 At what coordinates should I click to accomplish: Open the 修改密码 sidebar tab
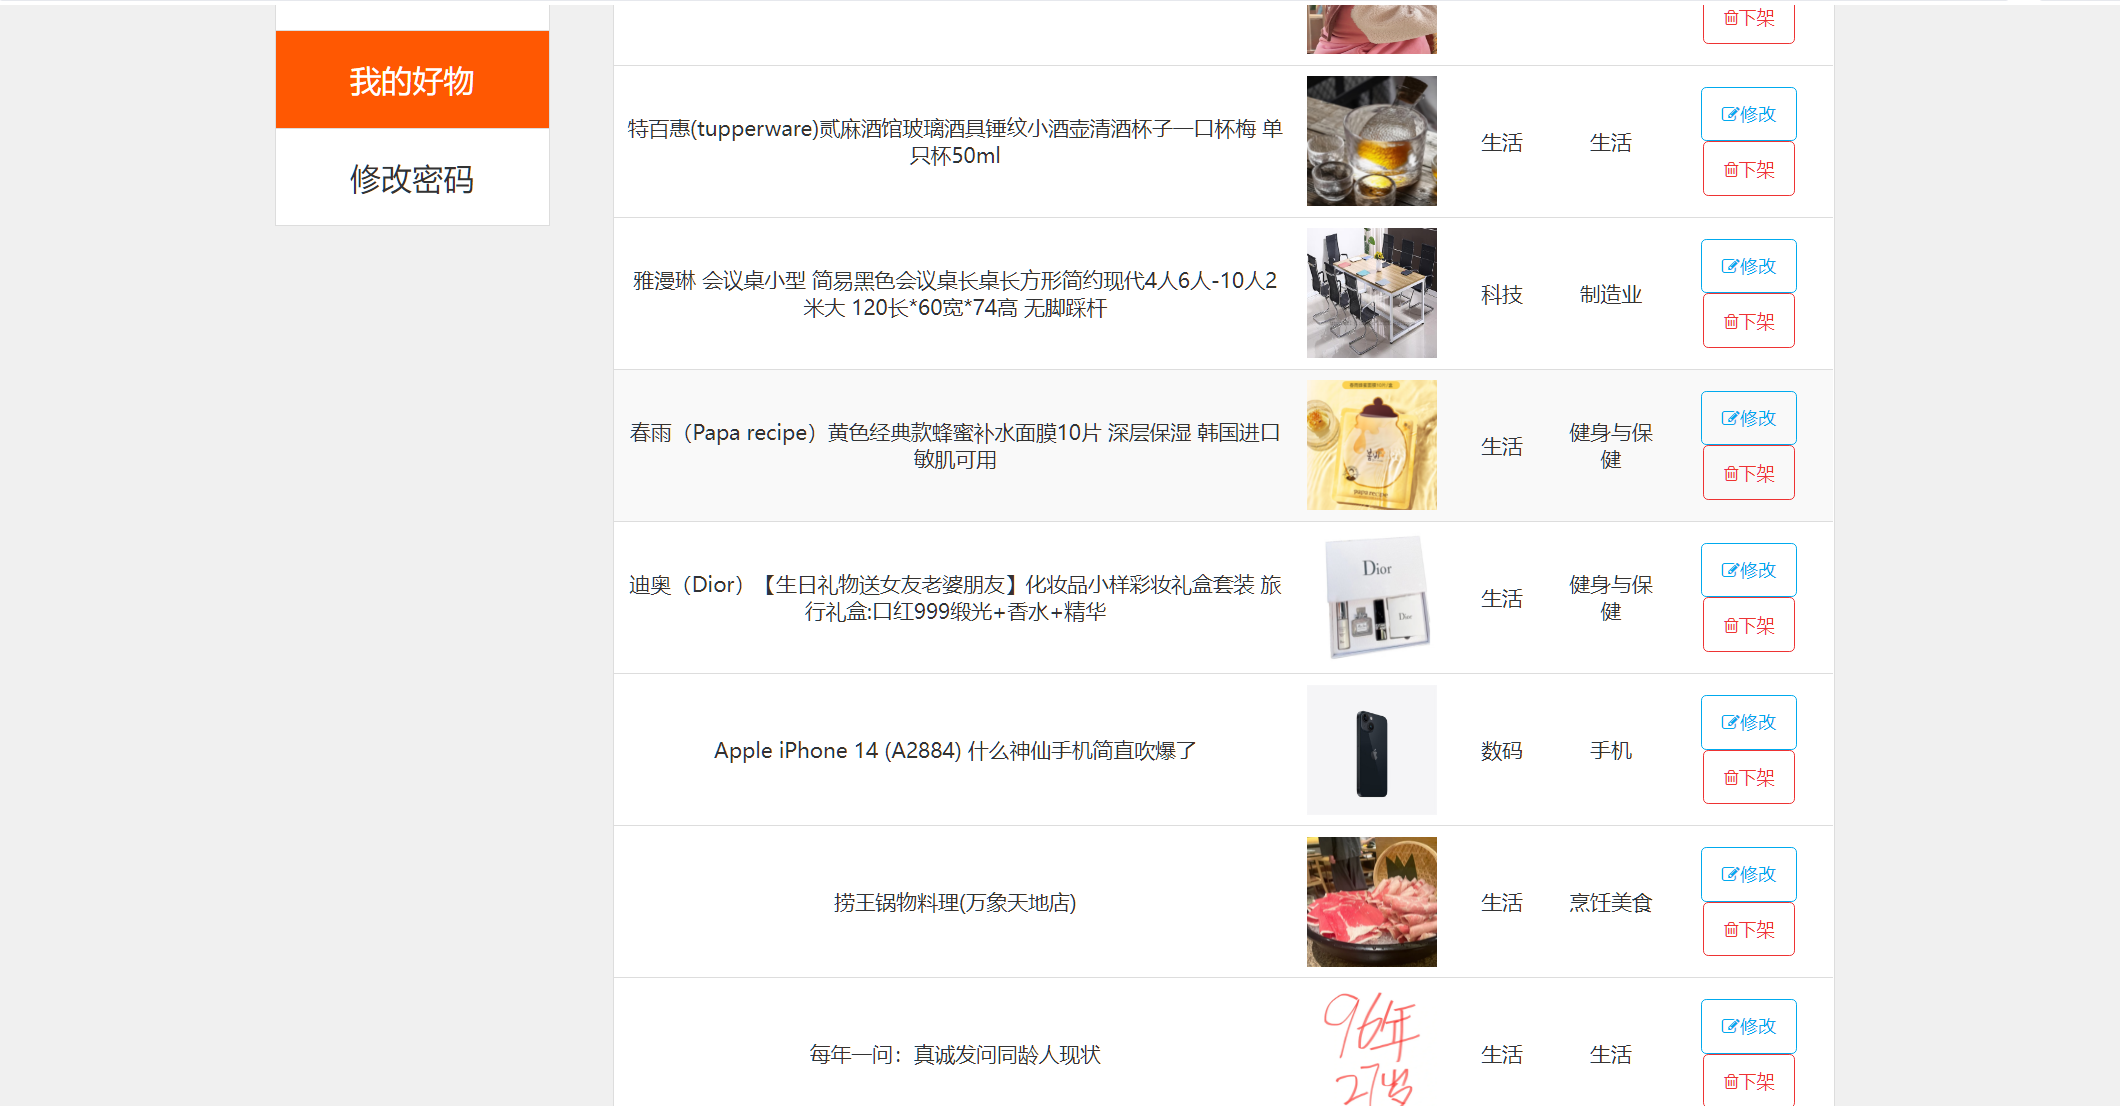412,178
